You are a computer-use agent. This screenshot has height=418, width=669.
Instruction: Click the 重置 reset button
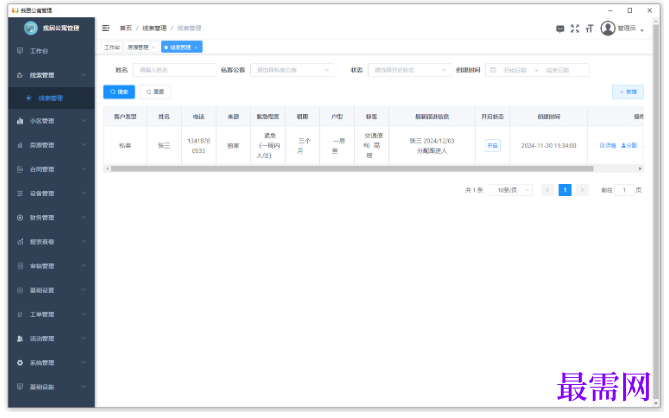point(155,92)
